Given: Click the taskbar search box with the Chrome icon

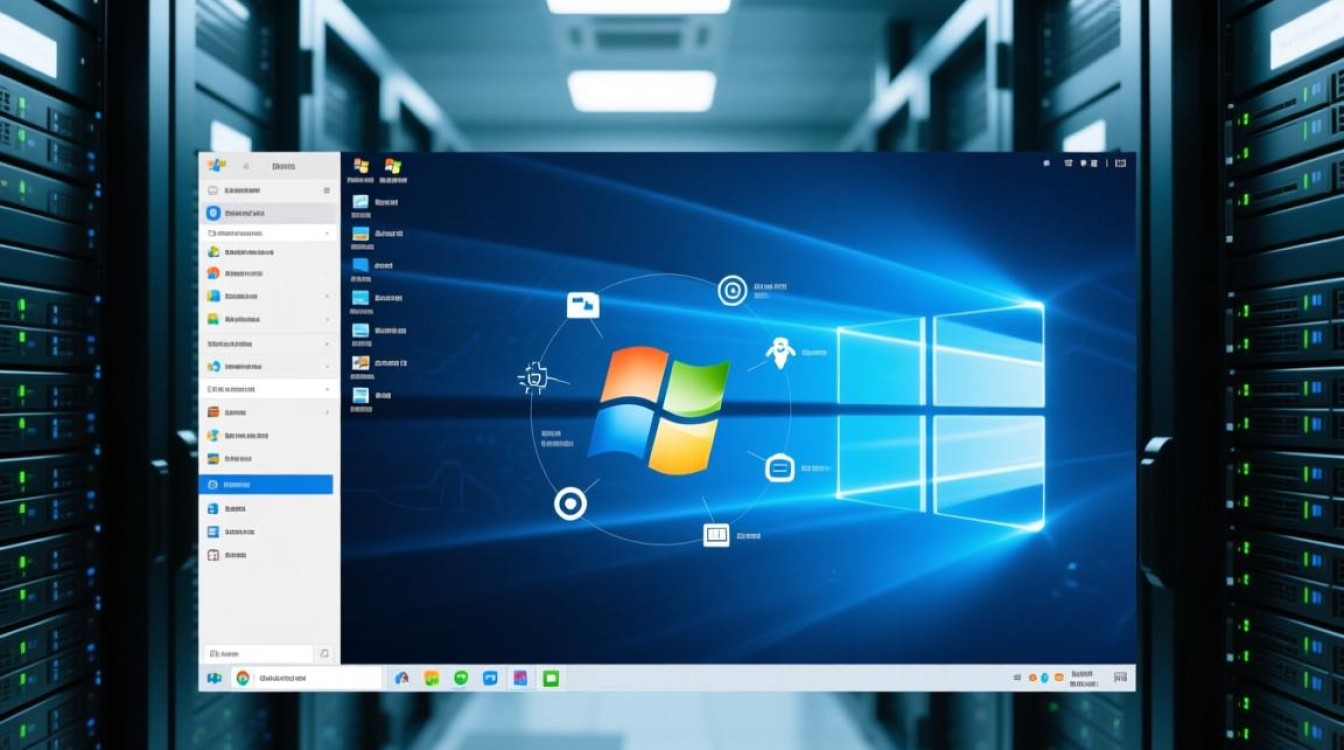Looking at the screenshot, I should (x=306, y=678).
